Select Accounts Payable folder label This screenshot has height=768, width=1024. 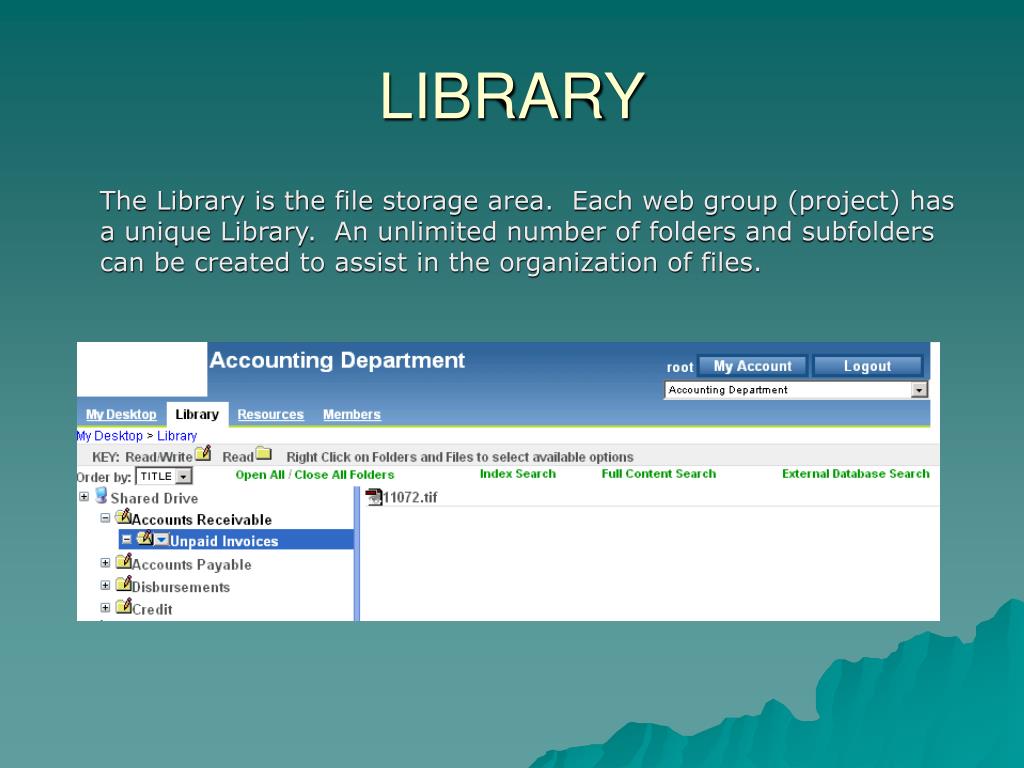coord(192,565)
